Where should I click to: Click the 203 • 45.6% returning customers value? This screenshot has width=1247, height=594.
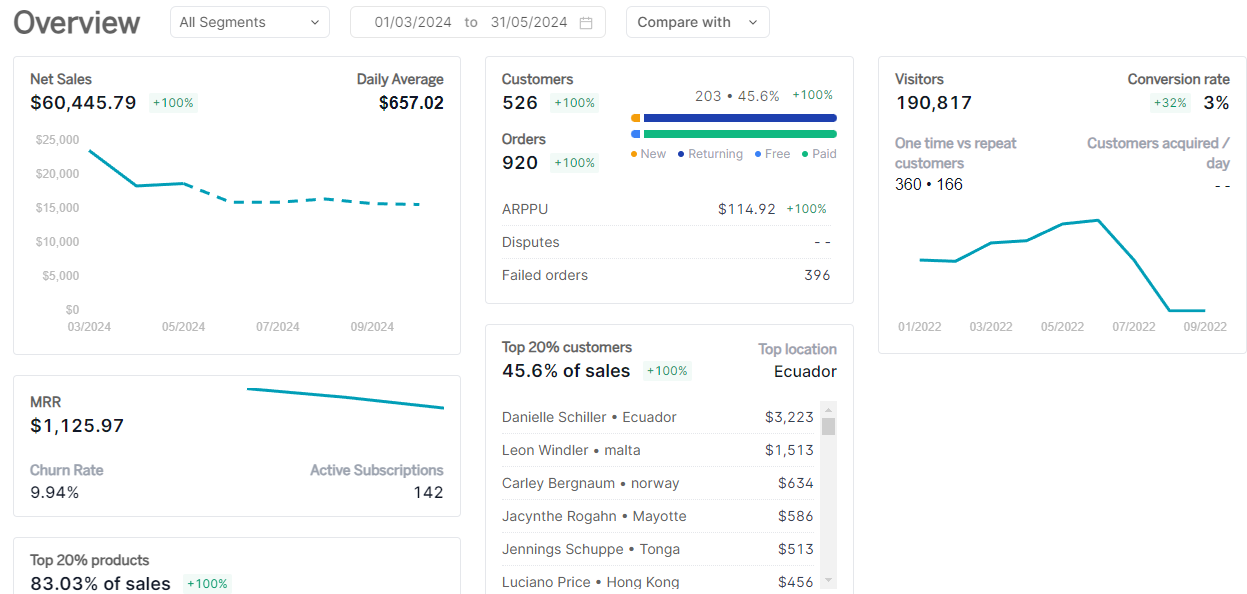pyautogui.click(x=737, y=96)
